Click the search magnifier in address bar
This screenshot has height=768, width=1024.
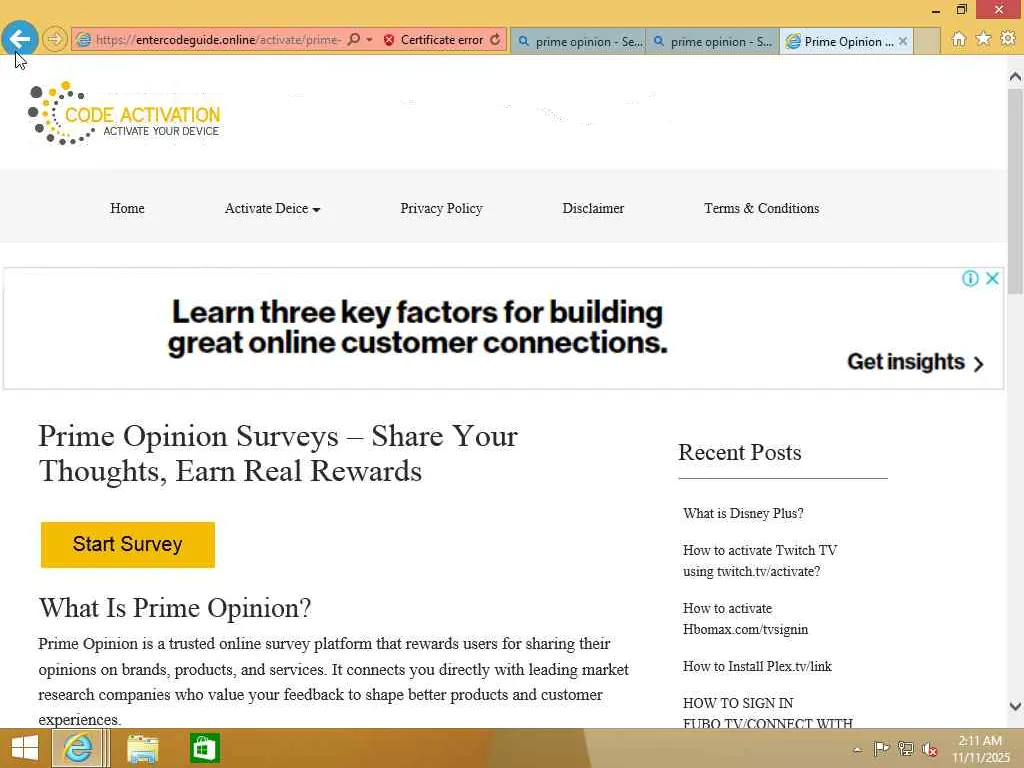click(x=353, y=39)
